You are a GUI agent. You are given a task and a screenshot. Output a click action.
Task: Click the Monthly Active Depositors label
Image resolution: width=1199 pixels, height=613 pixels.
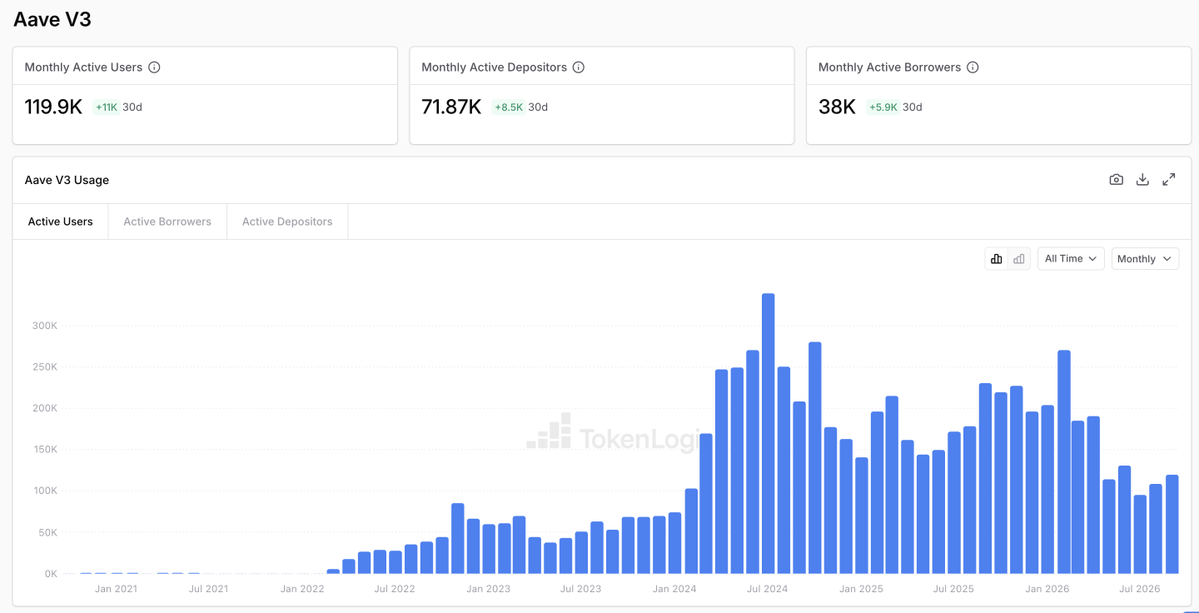pyautogui.click(x=494, y=67)
